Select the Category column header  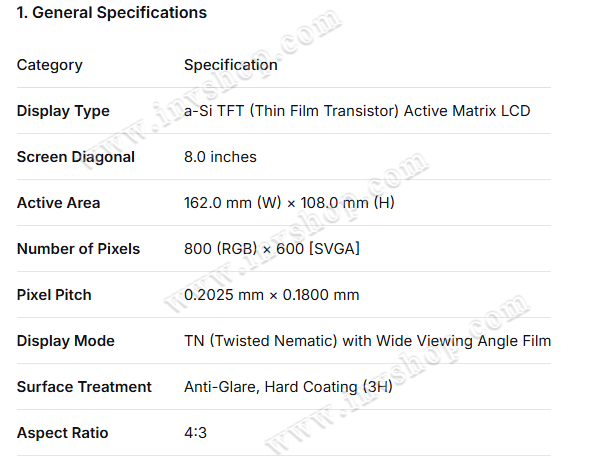(50, 65)
